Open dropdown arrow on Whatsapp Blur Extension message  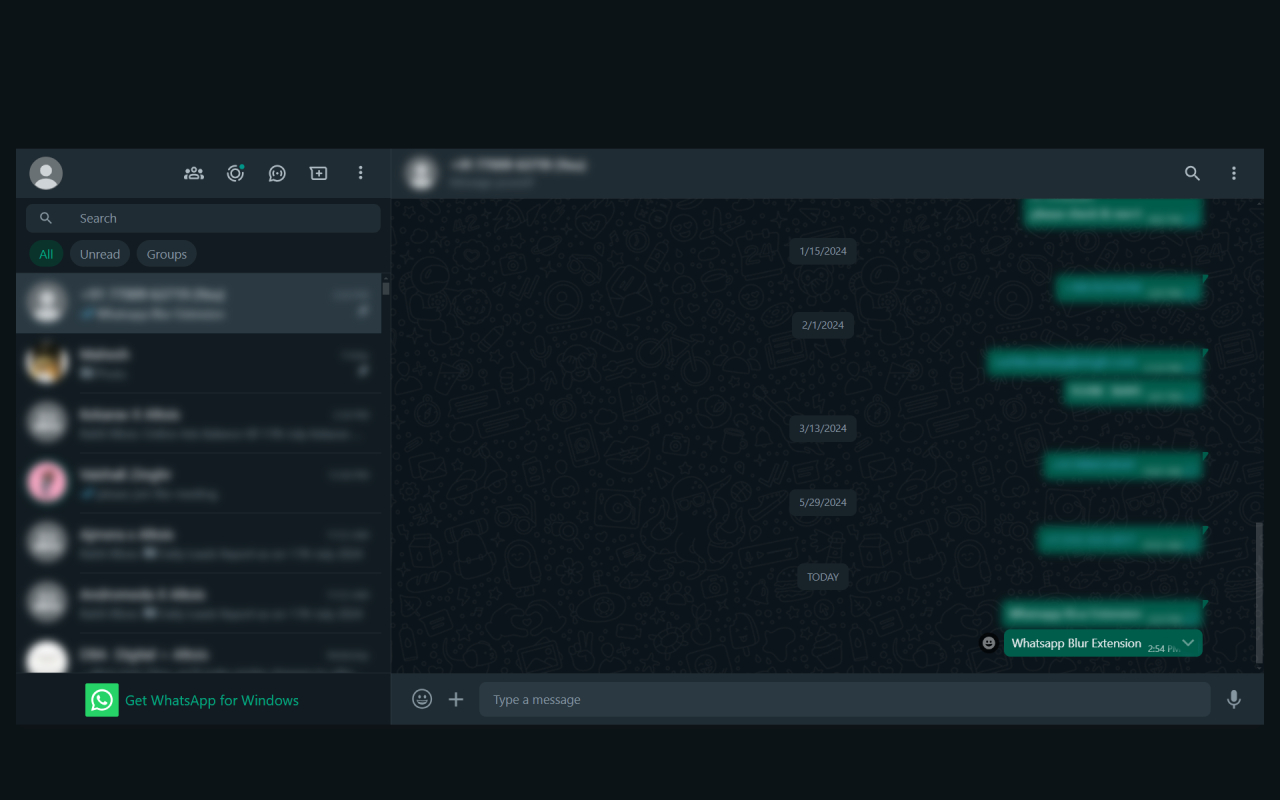pos(1188,643)
